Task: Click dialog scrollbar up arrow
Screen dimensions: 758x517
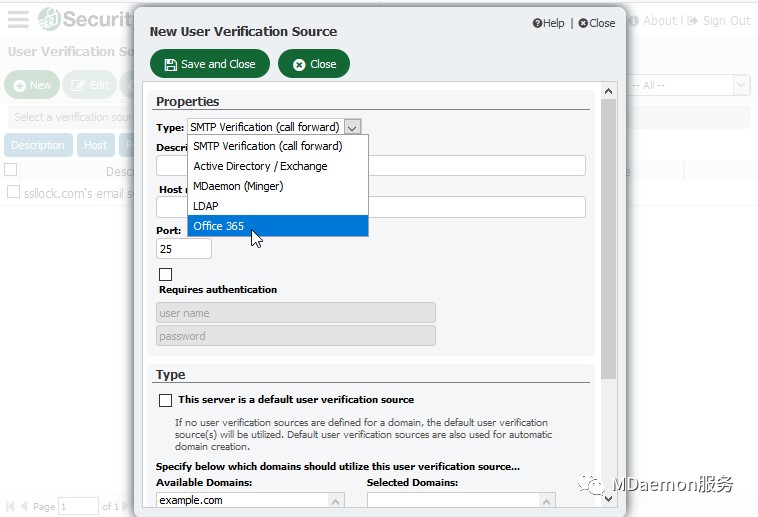Action: [x=609, y=91]
